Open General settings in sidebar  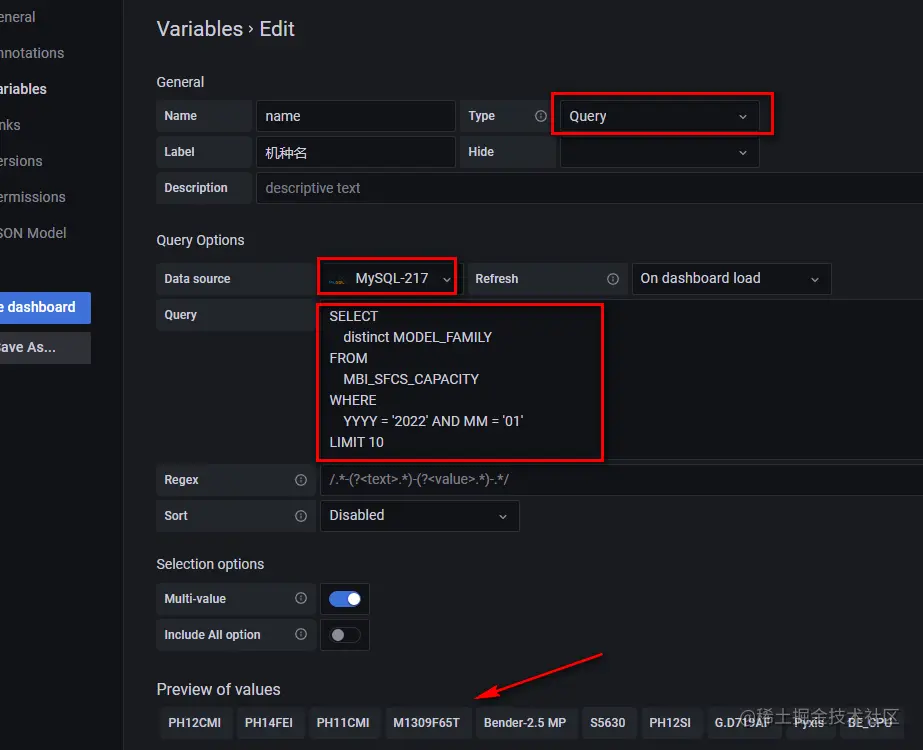click(x=18, y=17)
